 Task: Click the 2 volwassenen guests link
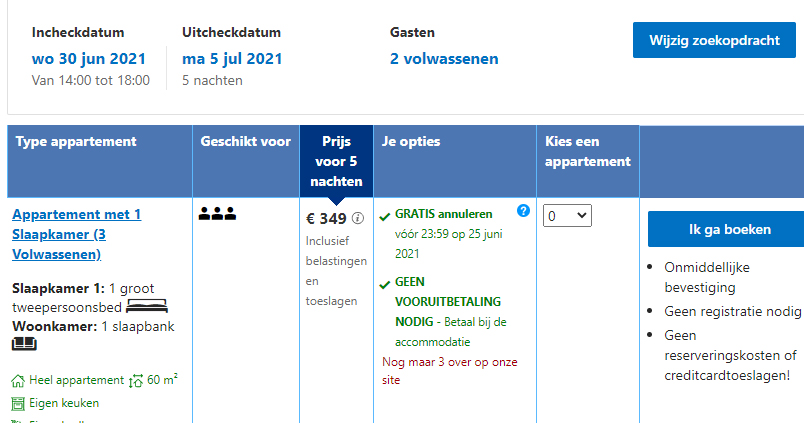(444, 59)
